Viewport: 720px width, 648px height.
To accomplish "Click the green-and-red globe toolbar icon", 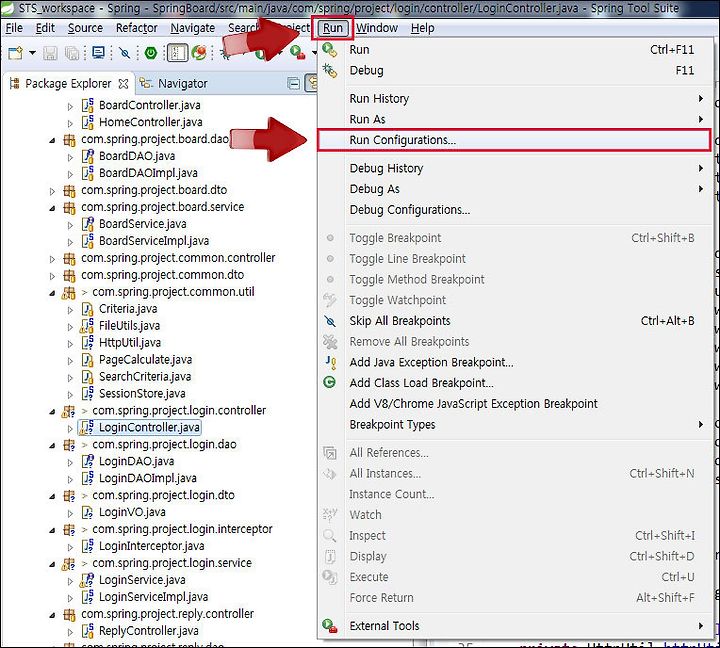I will point(199,53).
